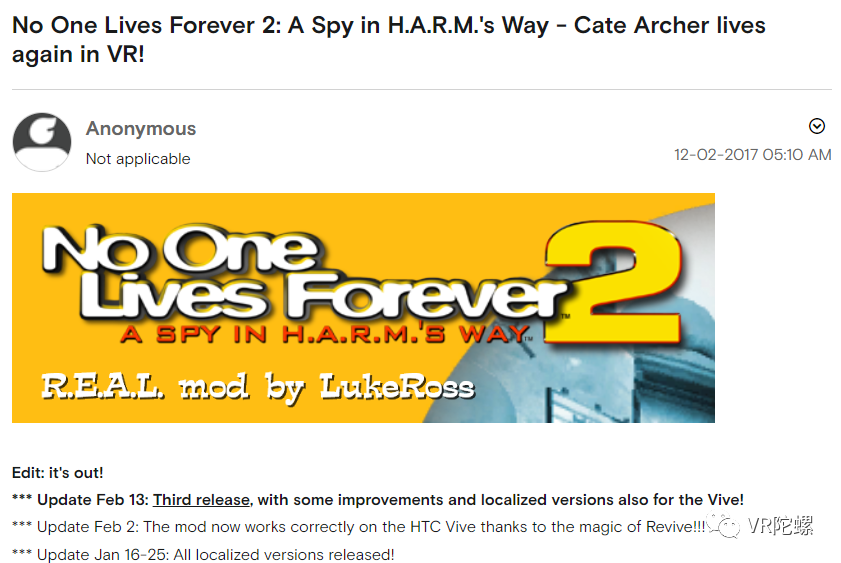
Task: Click the bold Update Feb 13 text
Action: [92, 500]
